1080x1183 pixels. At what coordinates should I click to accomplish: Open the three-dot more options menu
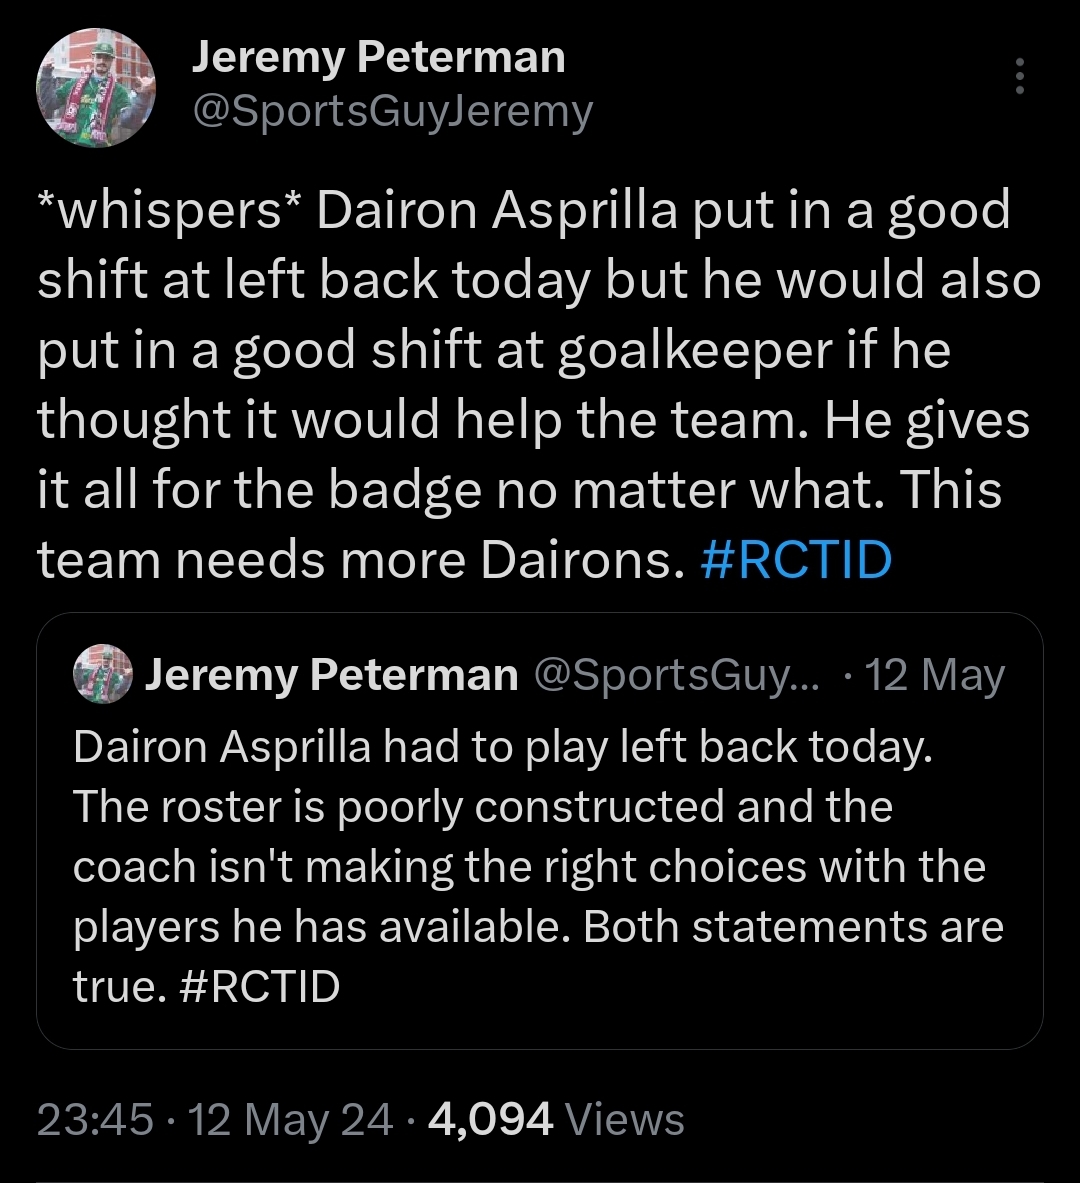coord(1020,76)
